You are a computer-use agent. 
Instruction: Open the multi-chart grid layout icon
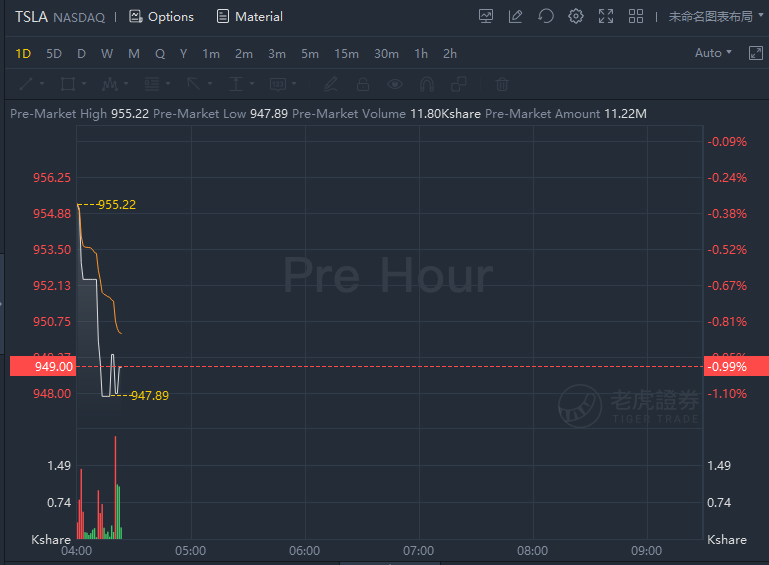636,16
